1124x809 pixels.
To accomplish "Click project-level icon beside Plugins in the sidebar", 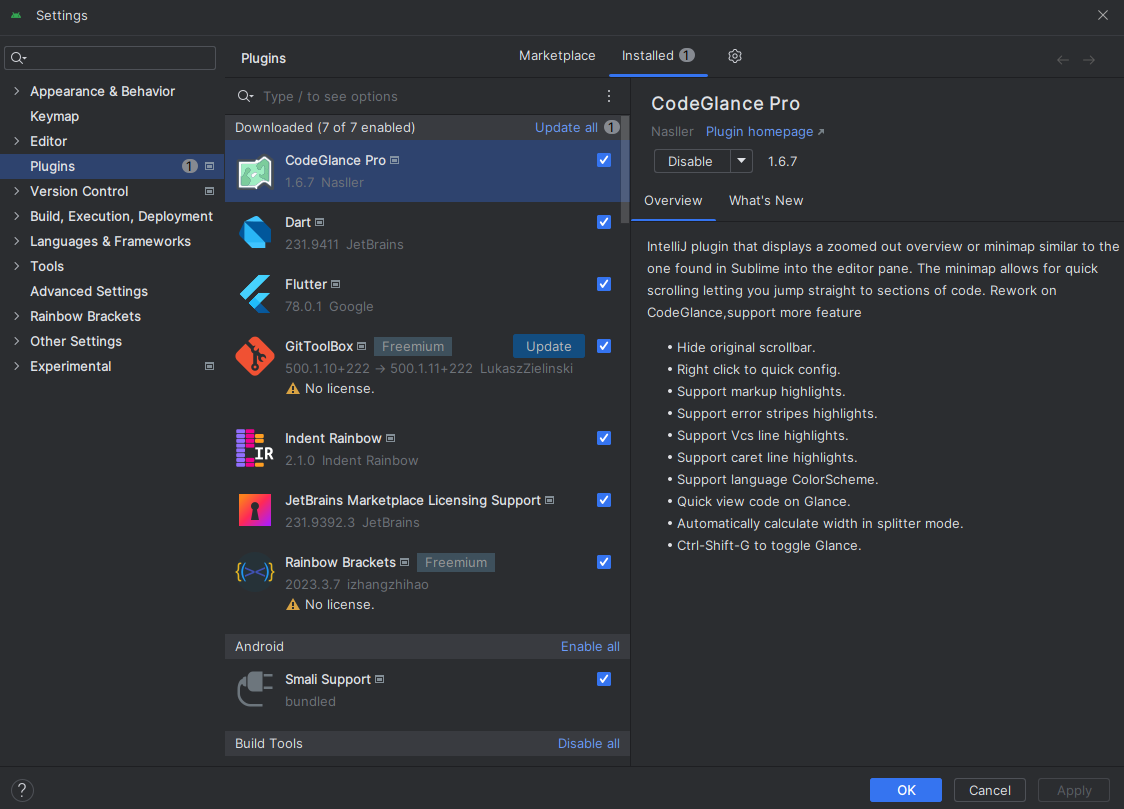I will (x=209, y=166).
